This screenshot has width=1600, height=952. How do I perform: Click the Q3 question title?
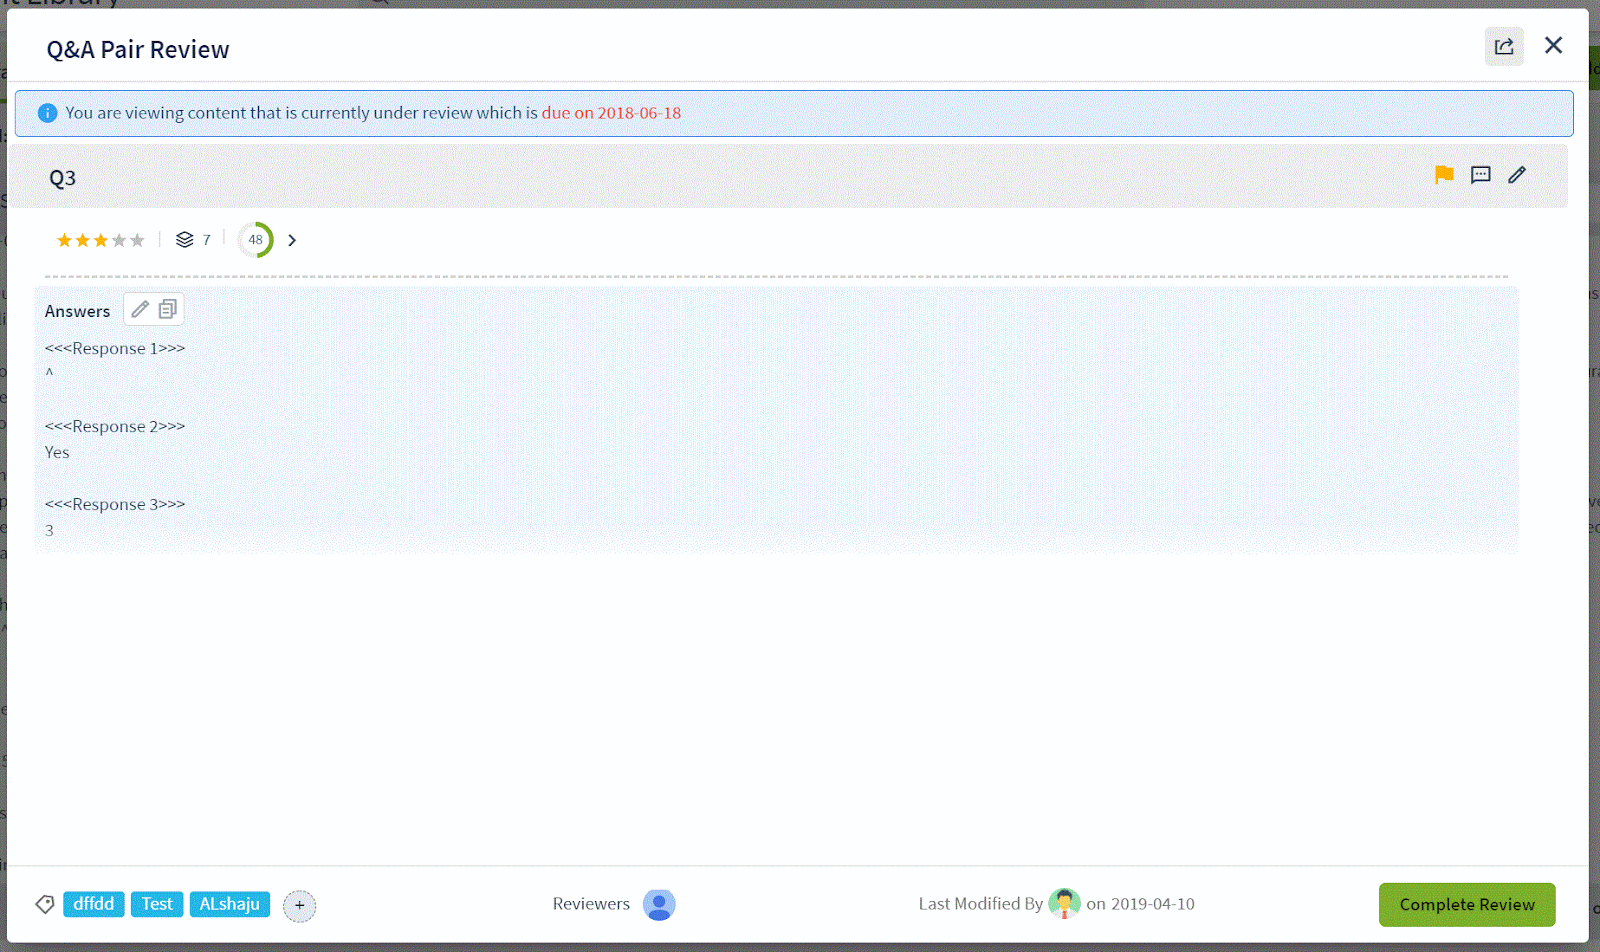point(62,178)
